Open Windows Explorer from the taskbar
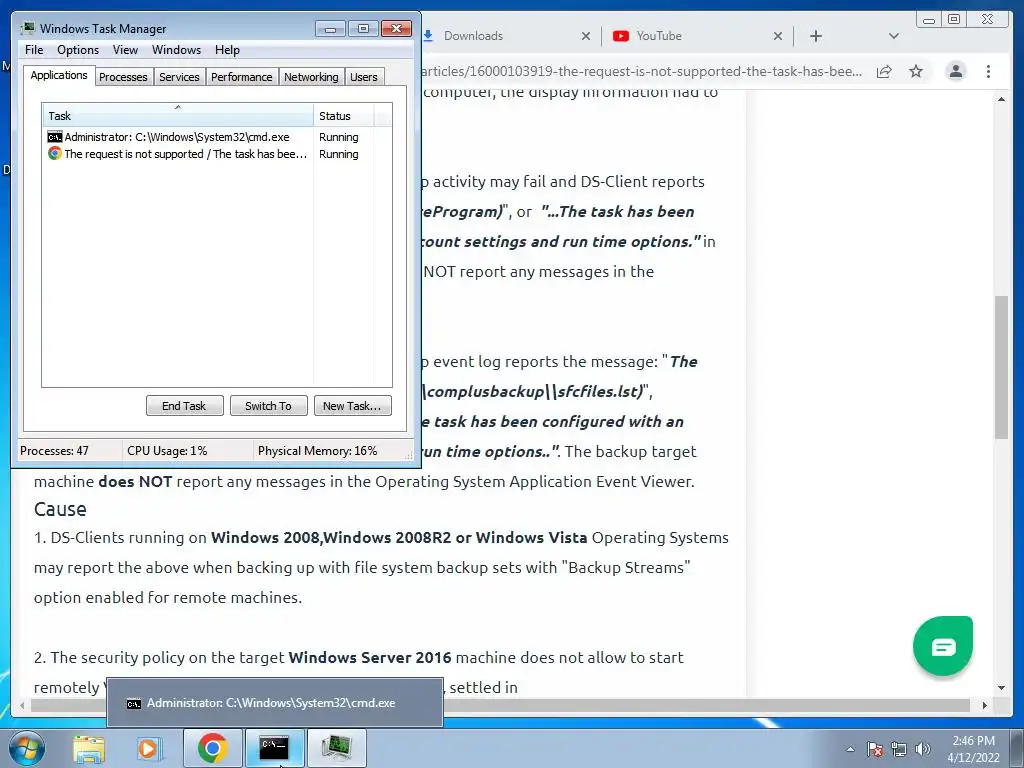1024x768 pixels. click(x=88, y=748)
